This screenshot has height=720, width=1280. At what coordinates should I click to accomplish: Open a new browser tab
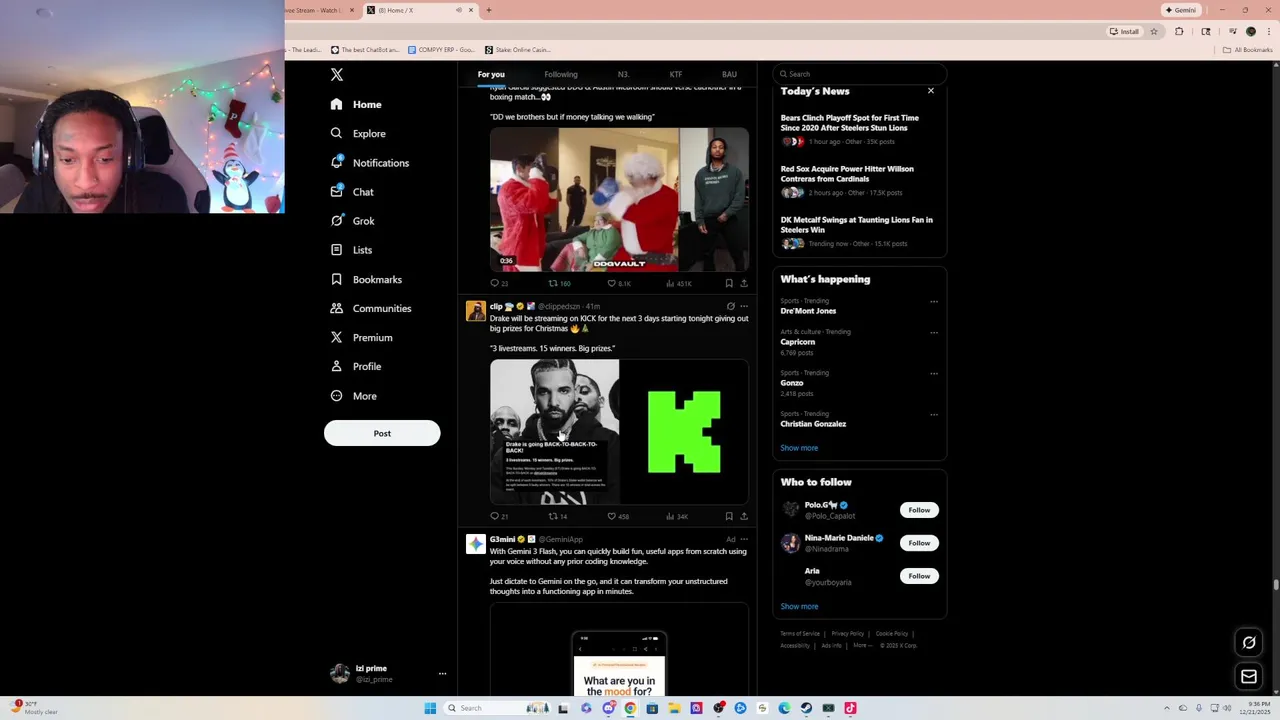[489, 10]
